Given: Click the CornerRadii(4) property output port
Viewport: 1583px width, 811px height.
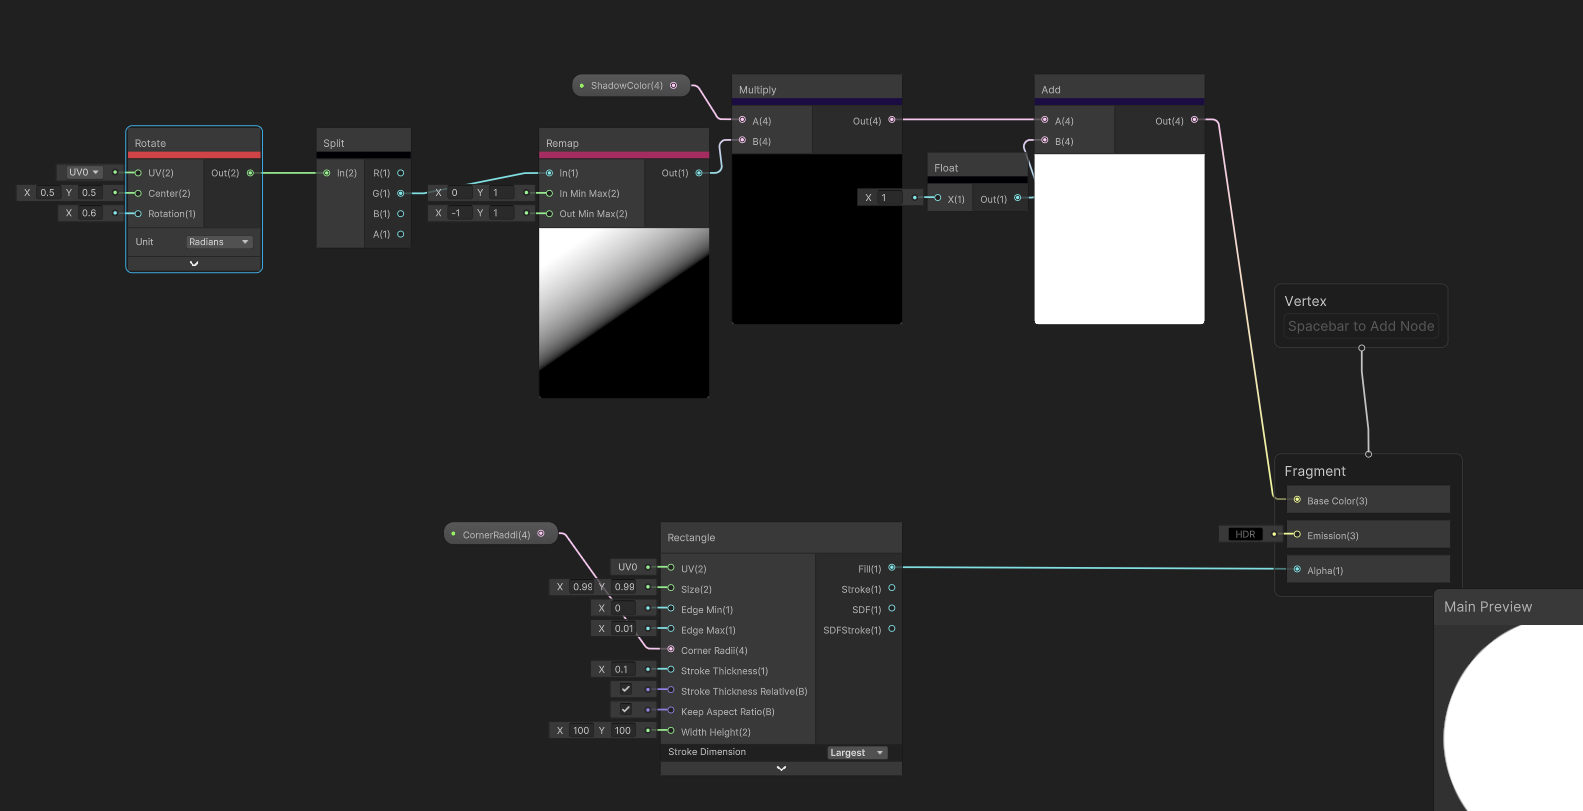Looking at the screenshot, I should point(541,534).
